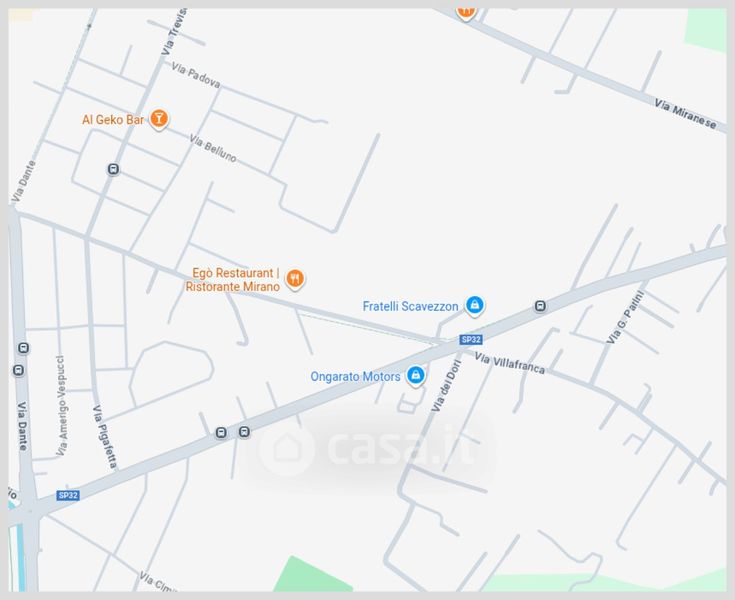Click the casa.it watermark logo

[368, 449]
